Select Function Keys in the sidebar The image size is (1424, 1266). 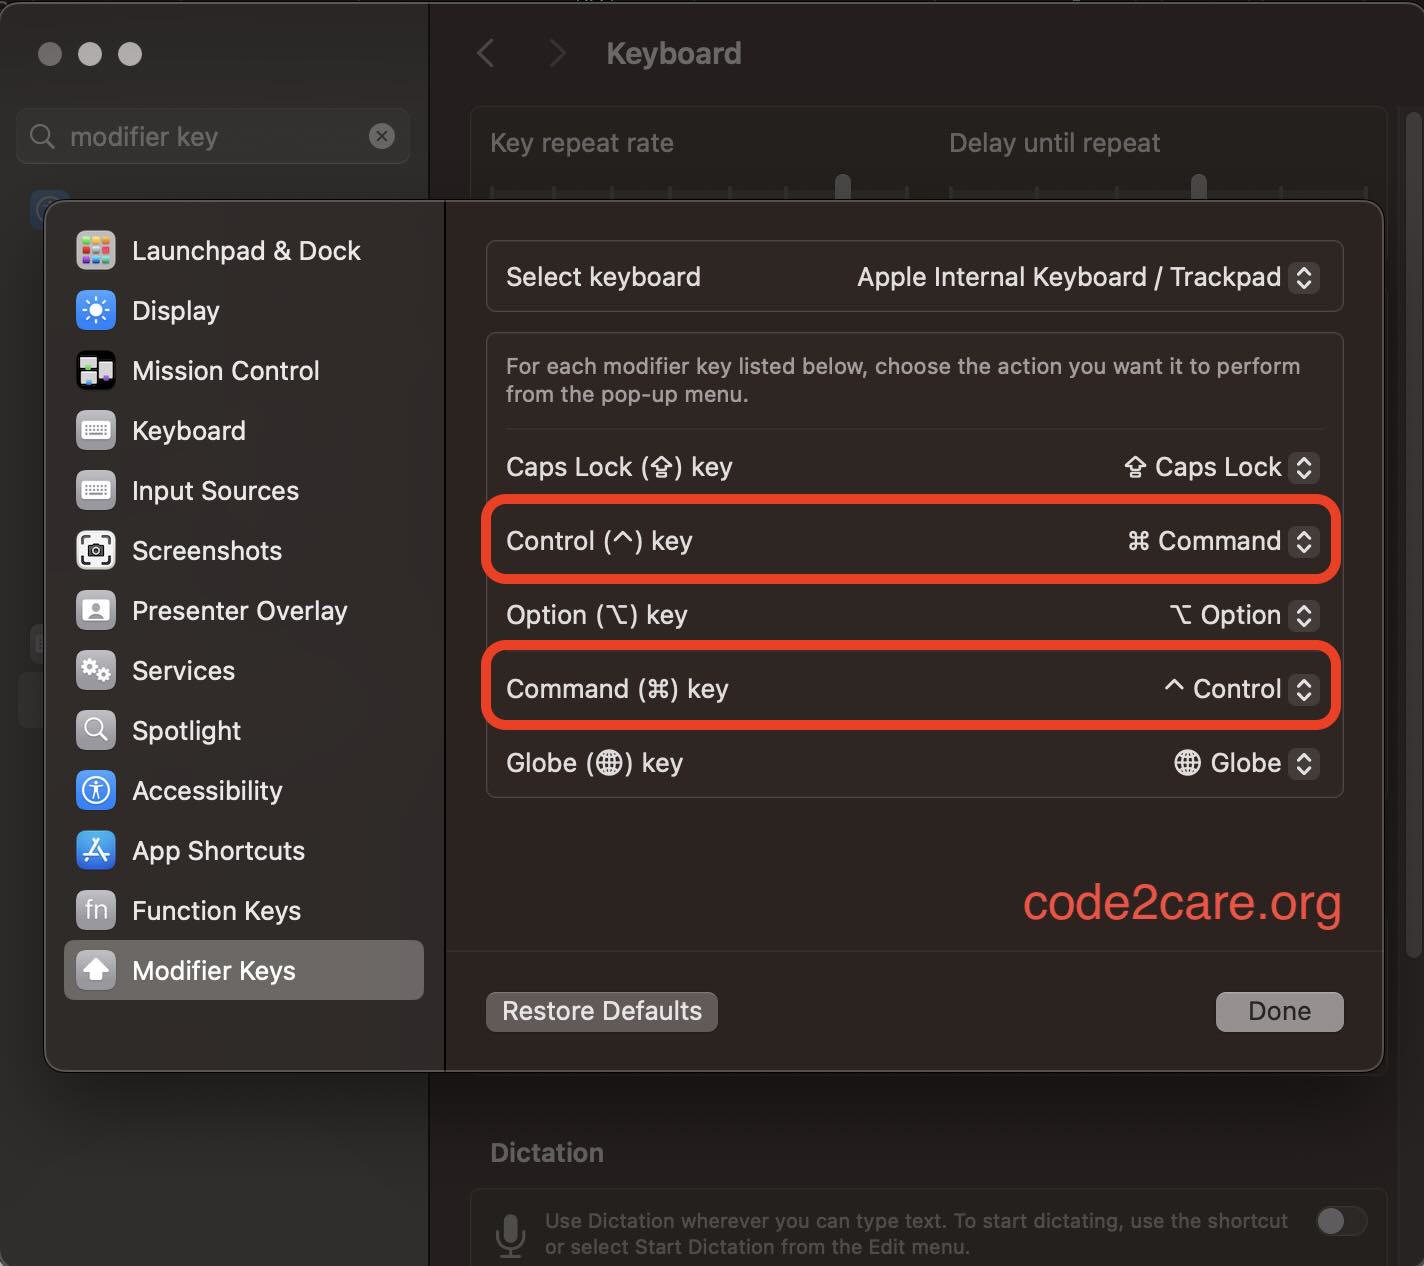pyautogui.click(x=216, y=910)
